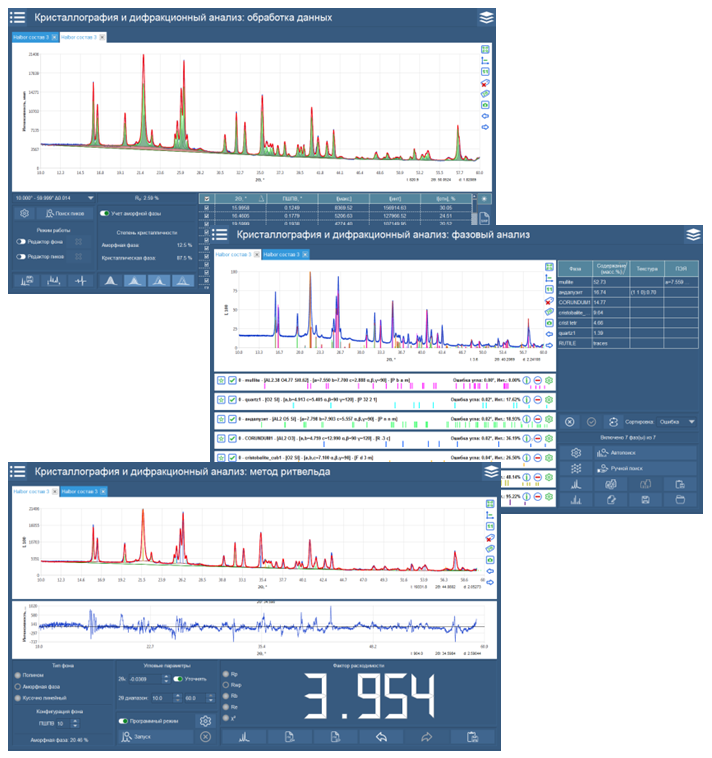This screenshot has height=758, width=712.
Task: Click the ПШПВ value input field
Action: pyautogui.click(x=61, y=722)
